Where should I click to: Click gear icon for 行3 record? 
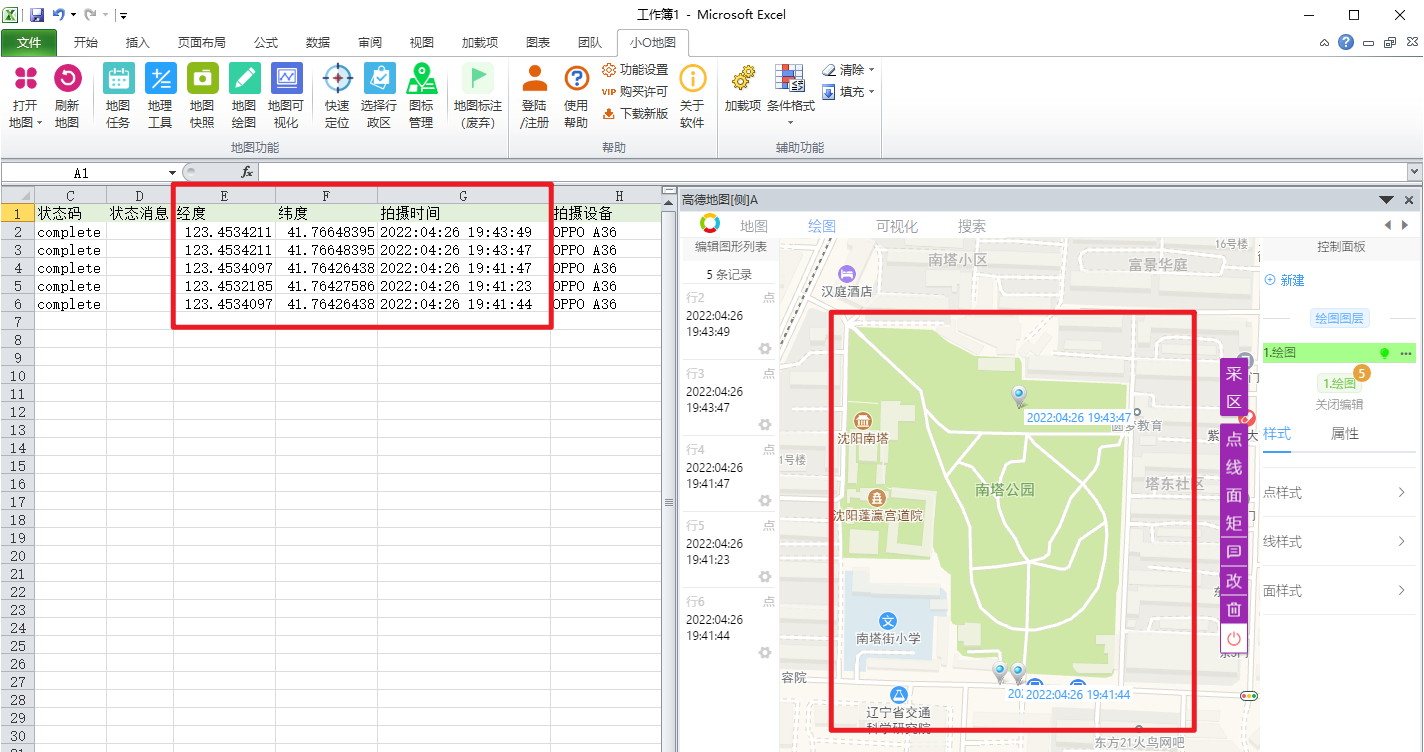(765, 425)
